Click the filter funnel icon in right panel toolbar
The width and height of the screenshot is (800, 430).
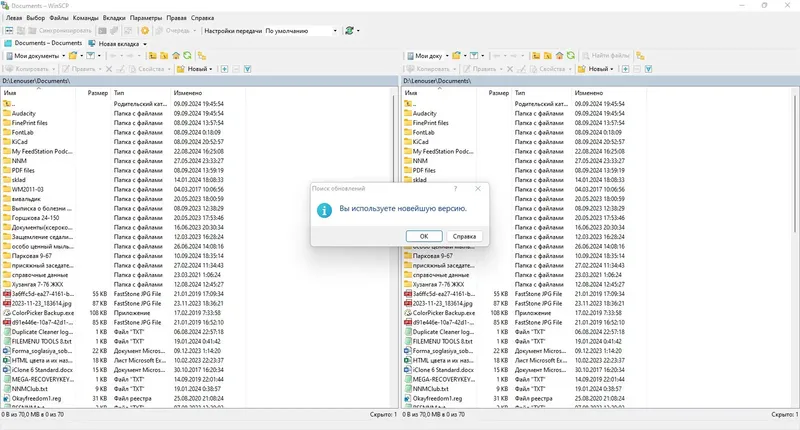pos(474,56)
